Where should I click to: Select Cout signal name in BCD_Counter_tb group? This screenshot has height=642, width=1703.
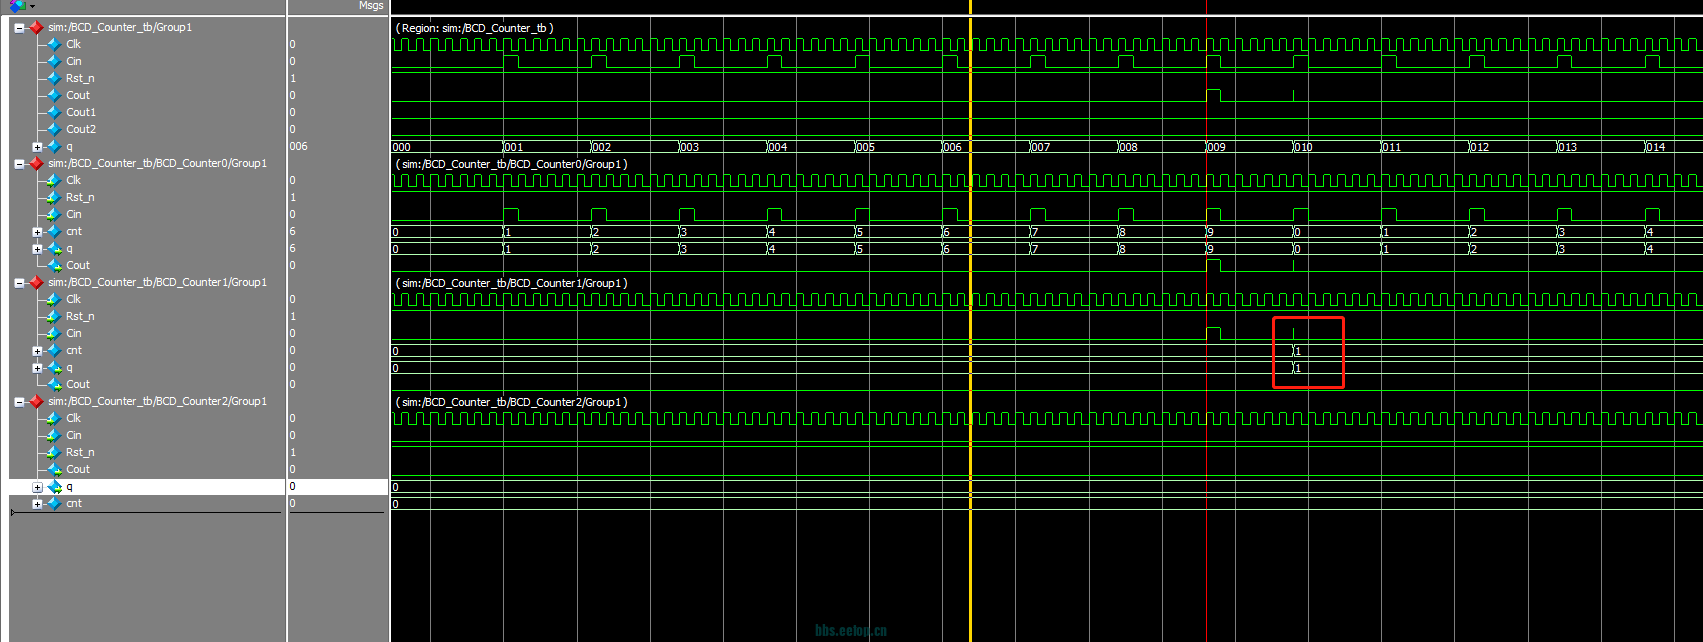coord(78,96)
